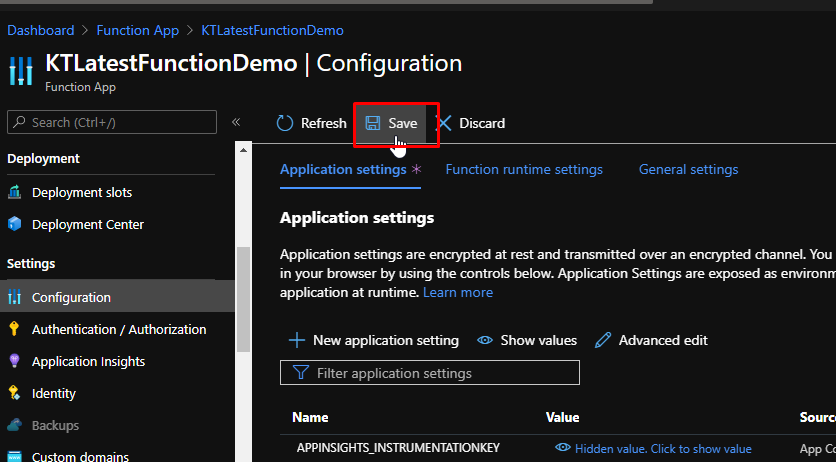Viewport: 836px width, 462px height.
Task: Click the Settings section heading
Action: [31, 263]
